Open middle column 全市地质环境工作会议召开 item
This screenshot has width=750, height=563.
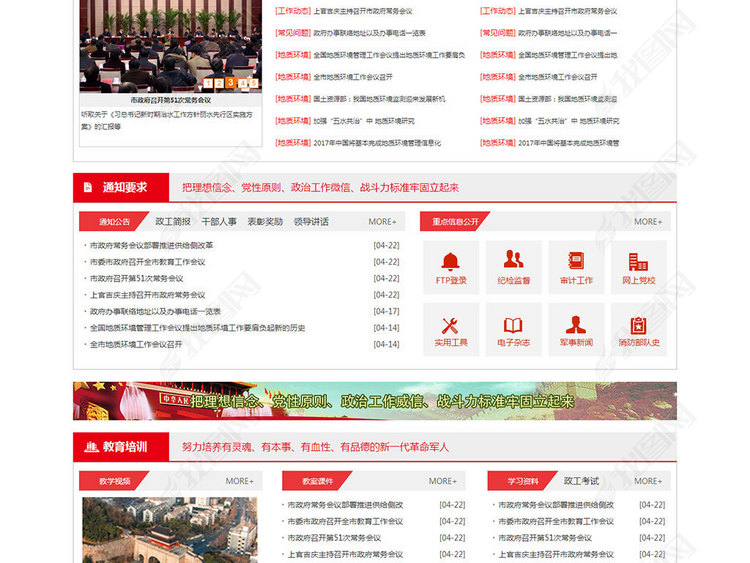[x=334, y=77]
